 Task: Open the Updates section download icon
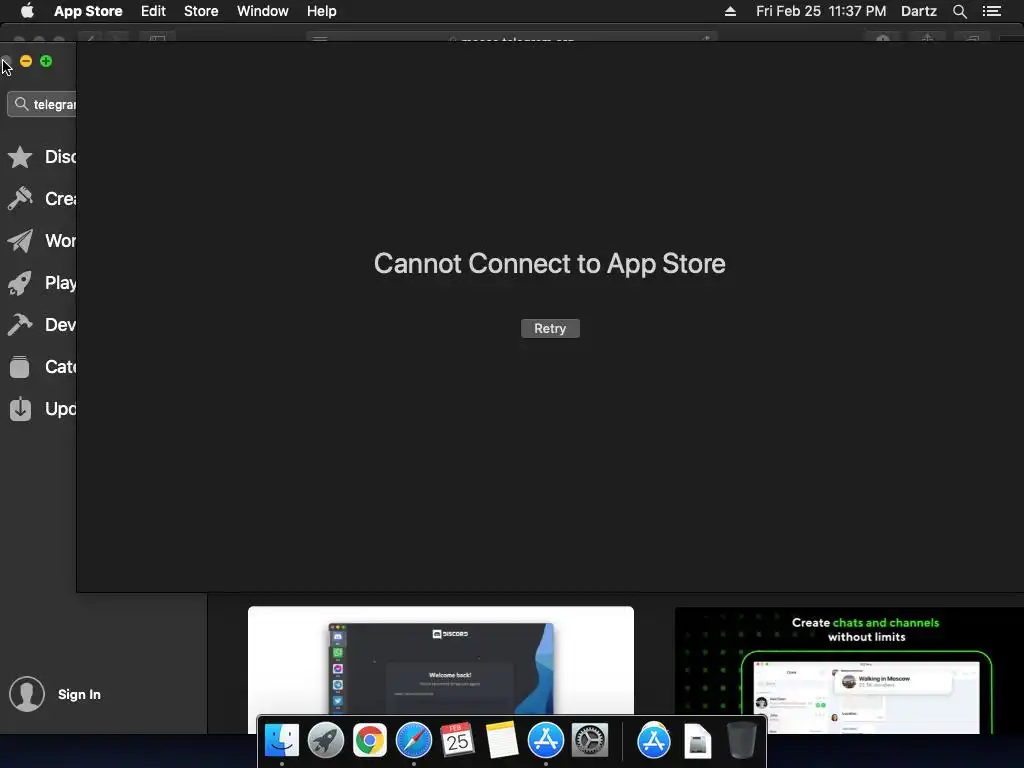coord(20,409)
